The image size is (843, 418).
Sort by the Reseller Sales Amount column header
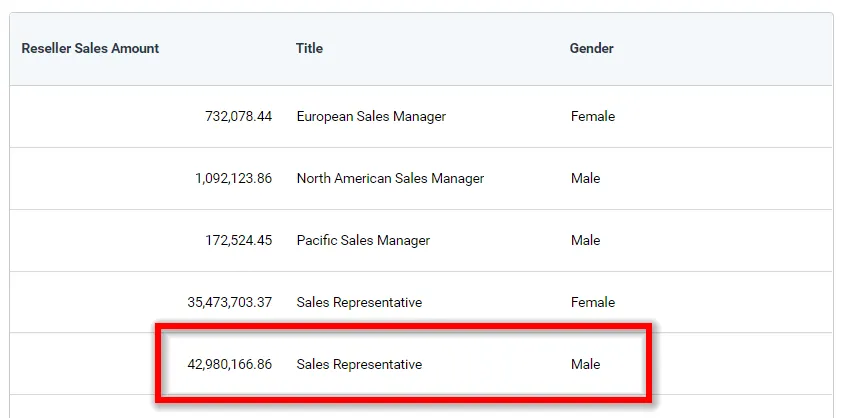coord(90,48)
